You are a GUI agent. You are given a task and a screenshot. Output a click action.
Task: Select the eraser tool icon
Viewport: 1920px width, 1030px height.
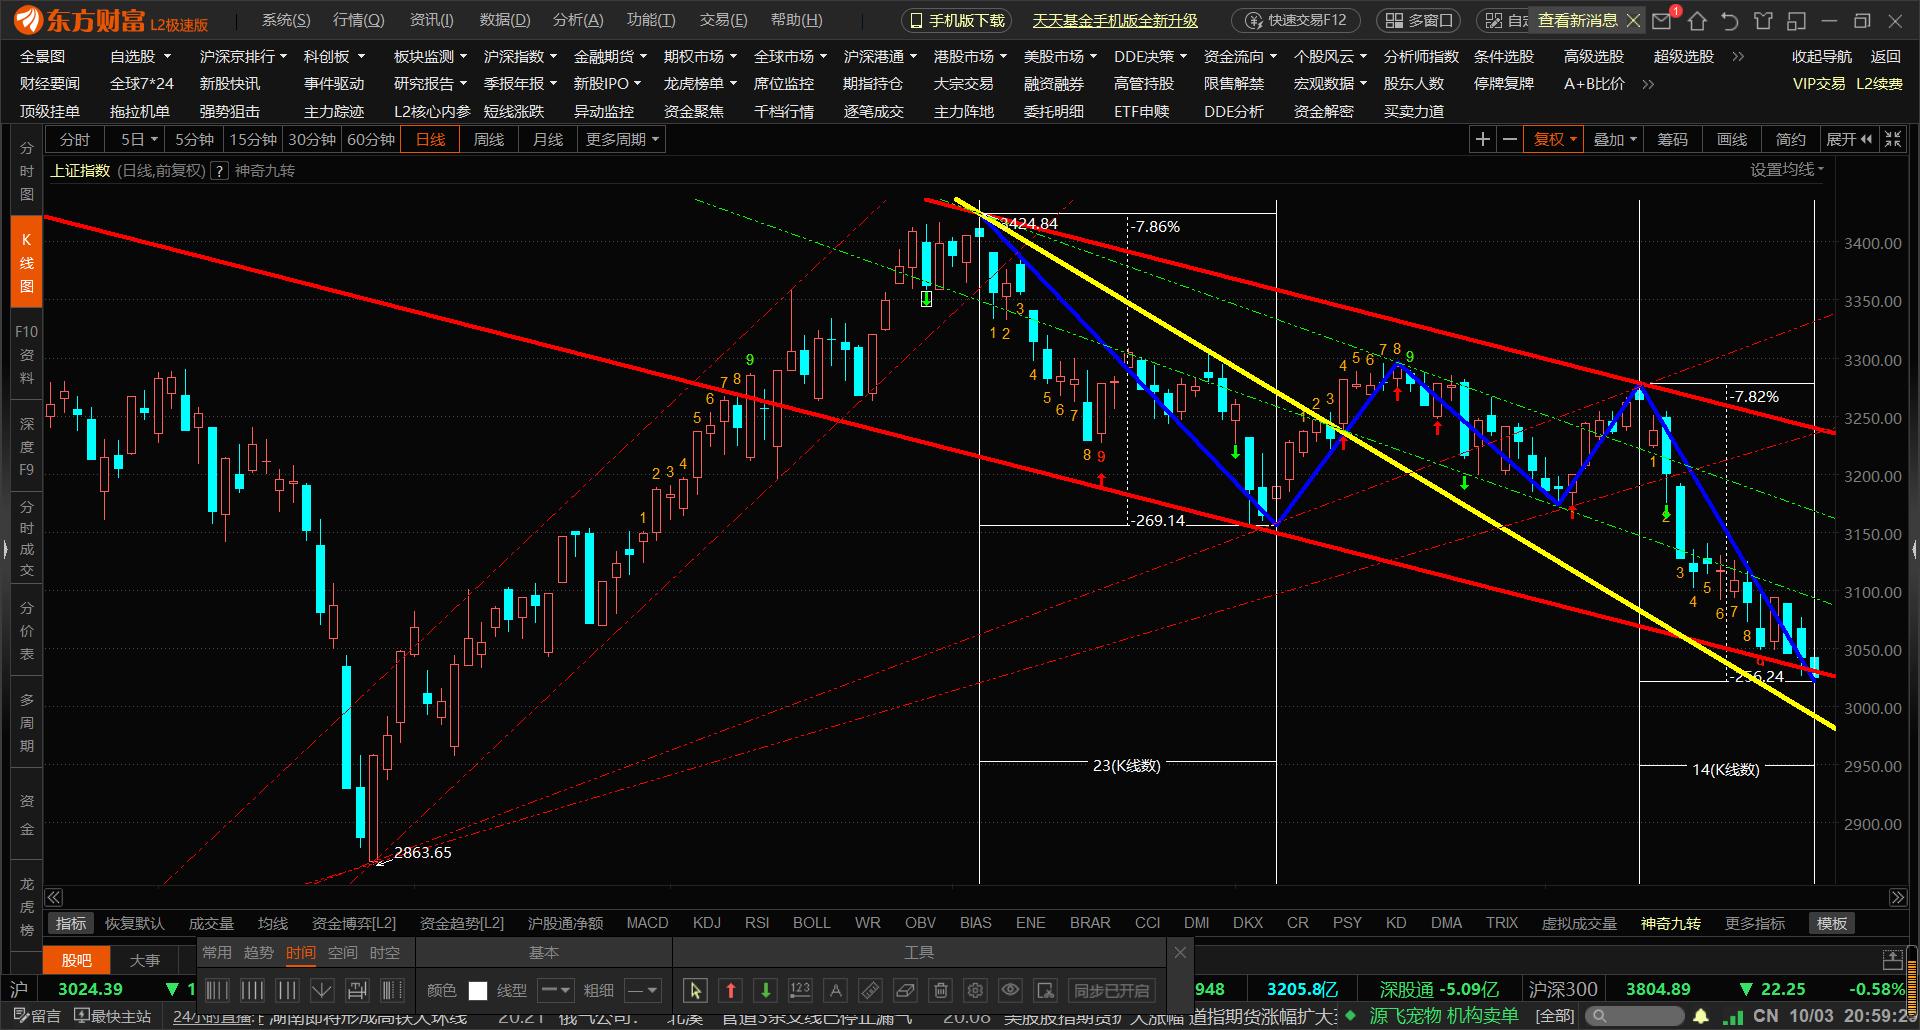tap(905, 990)
